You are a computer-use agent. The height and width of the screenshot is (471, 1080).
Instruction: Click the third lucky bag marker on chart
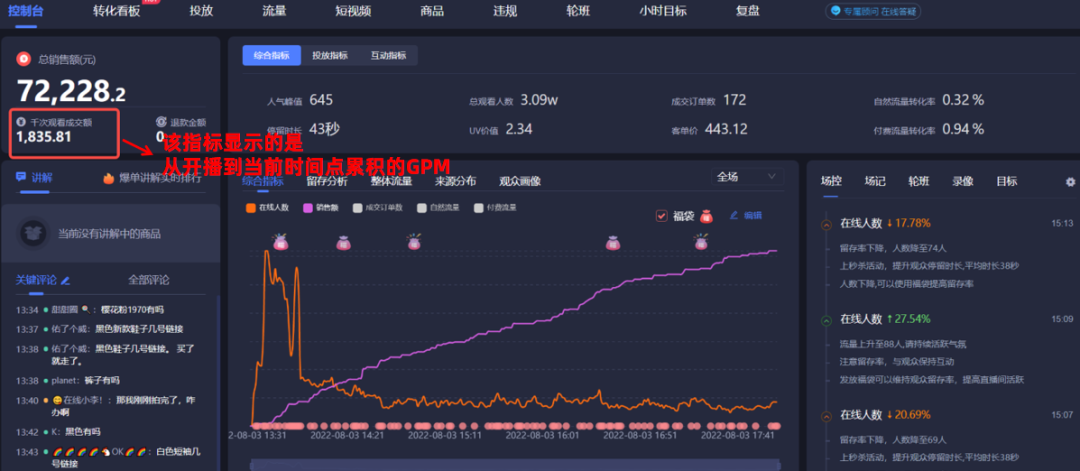[414, 242]
